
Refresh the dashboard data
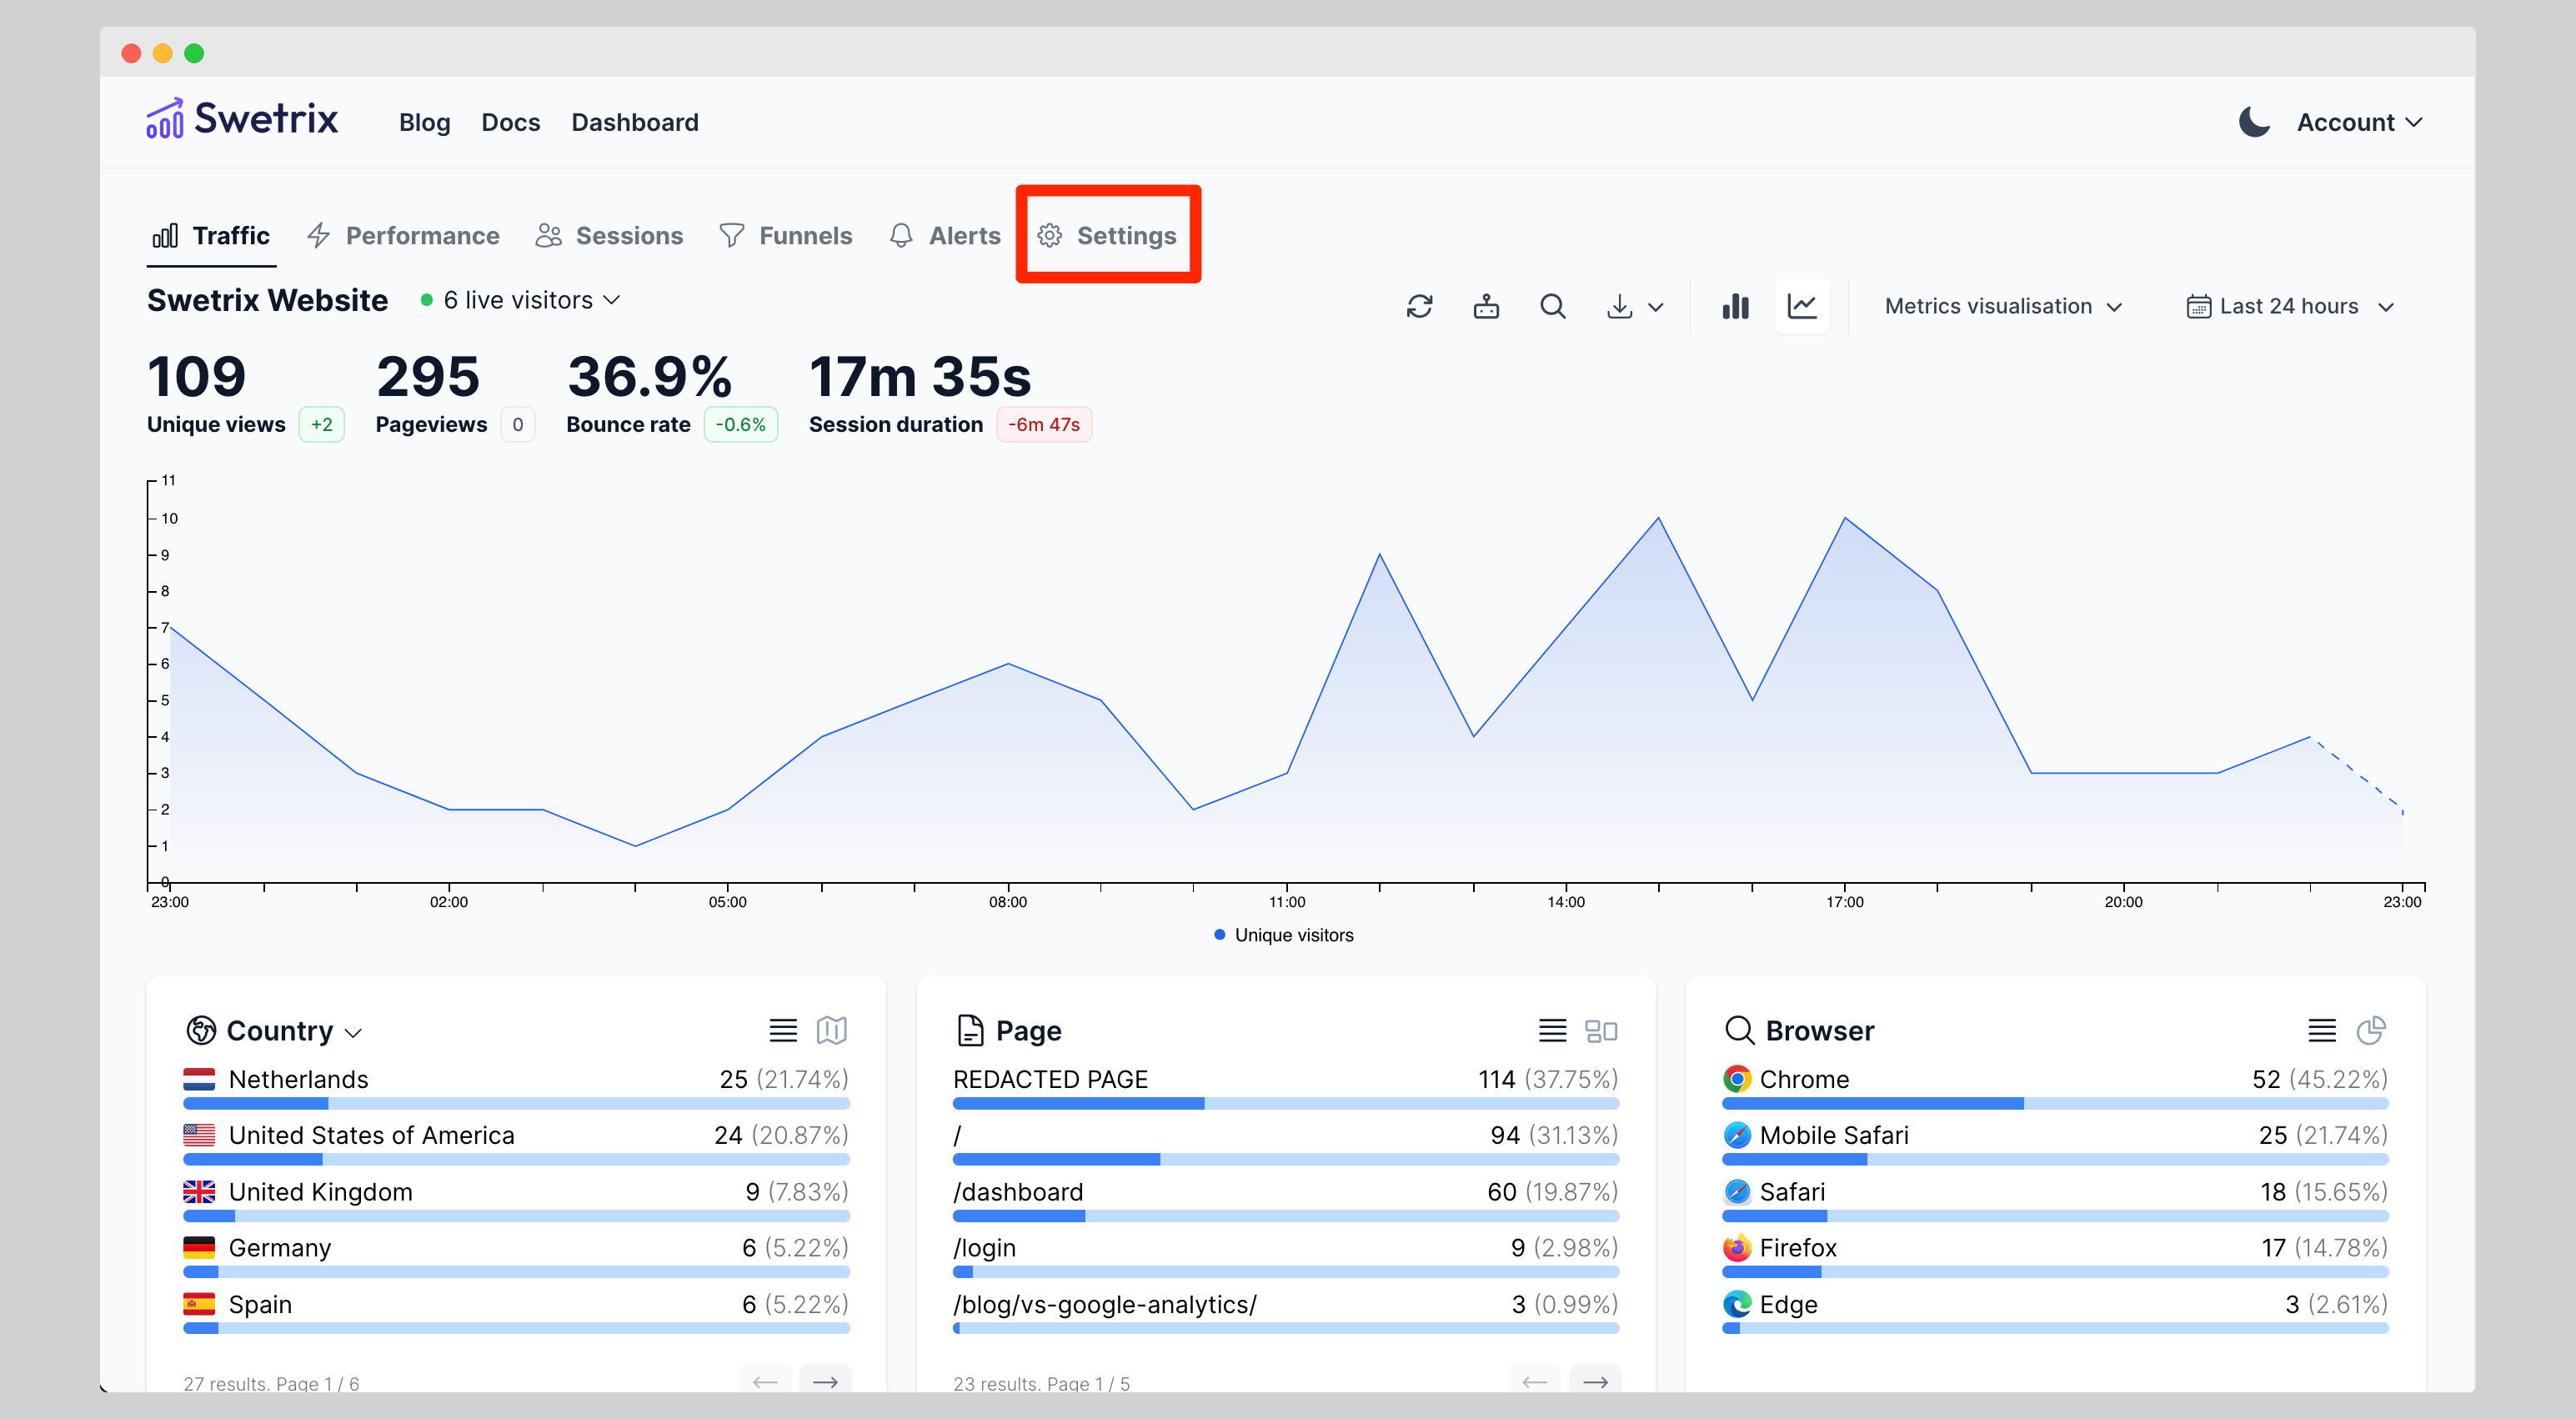tap(1420, 306)
